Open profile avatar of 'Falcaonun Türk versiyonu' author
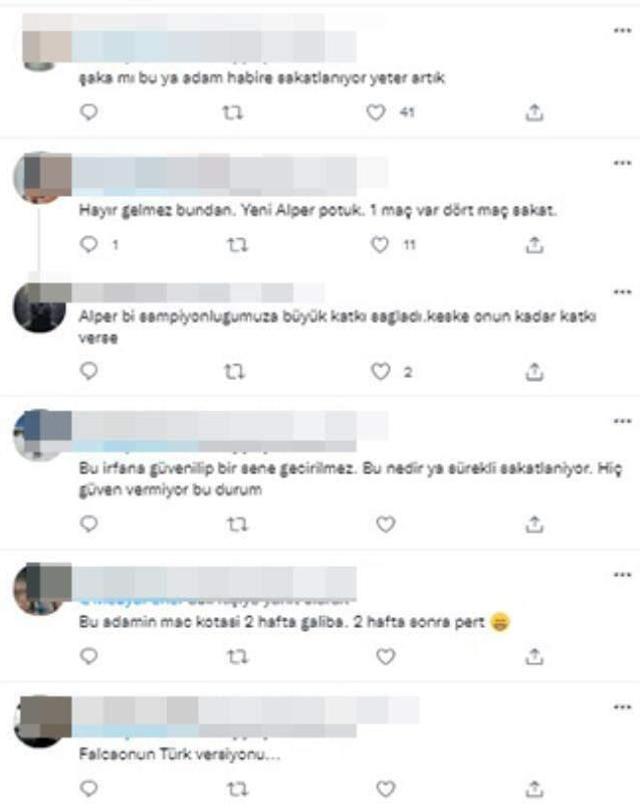The height and width of the screenshot is (809, 640). pos(40,721)
